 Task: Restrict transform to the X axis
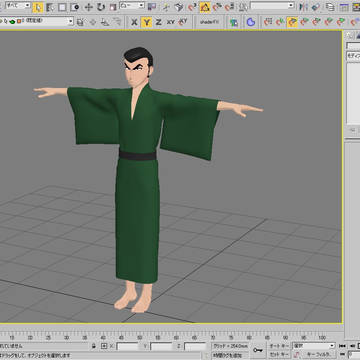pyautogui.click(x=134, y=22)
